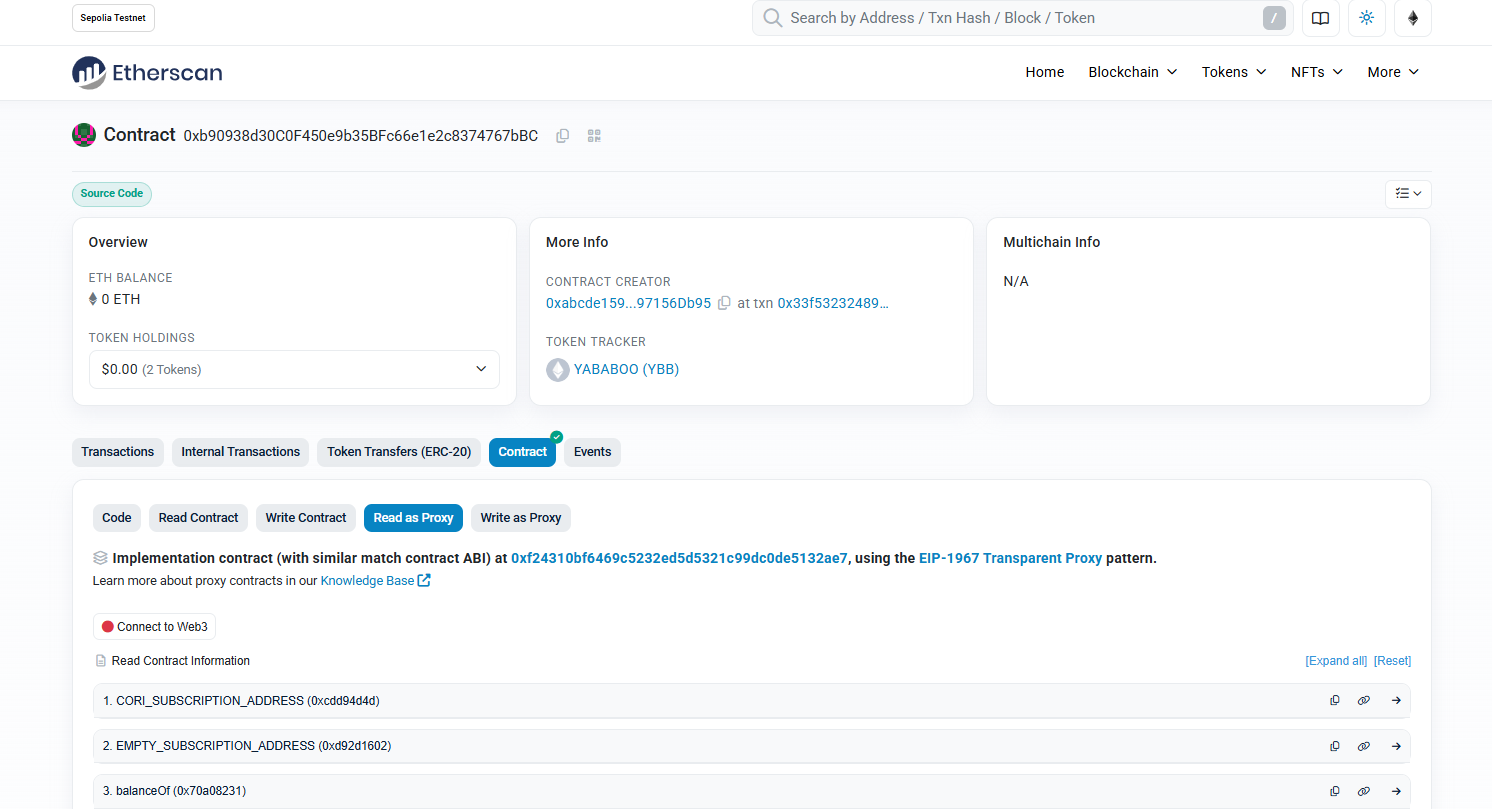Open the Tokens navigation menu
Image resolution: width=1492 pixels, height=809 pixels.
click(x=1233, y=72)
